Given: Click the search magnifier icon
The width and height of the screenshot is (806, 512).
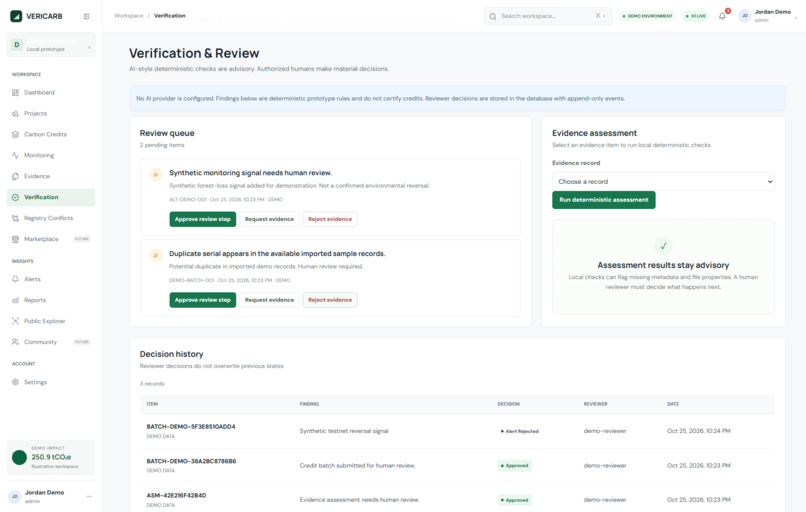Looking at the screenshot, I should tap(493, 16).
